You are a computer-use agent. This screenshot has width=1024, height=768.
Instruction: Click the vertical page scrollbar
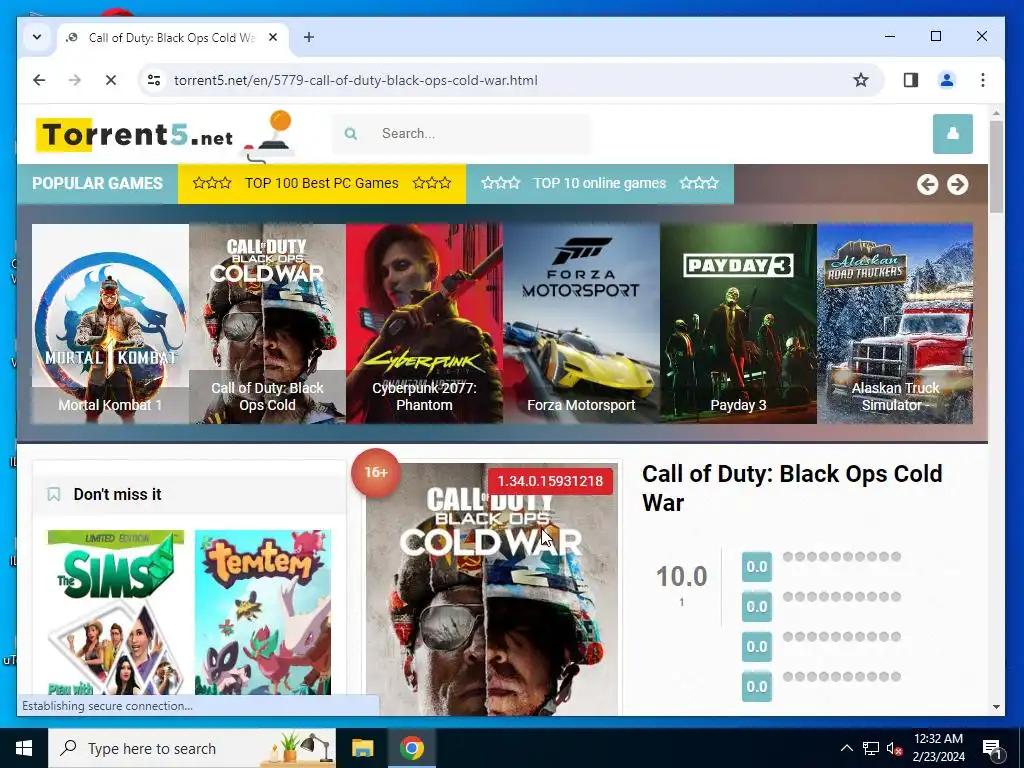[996, 167]
